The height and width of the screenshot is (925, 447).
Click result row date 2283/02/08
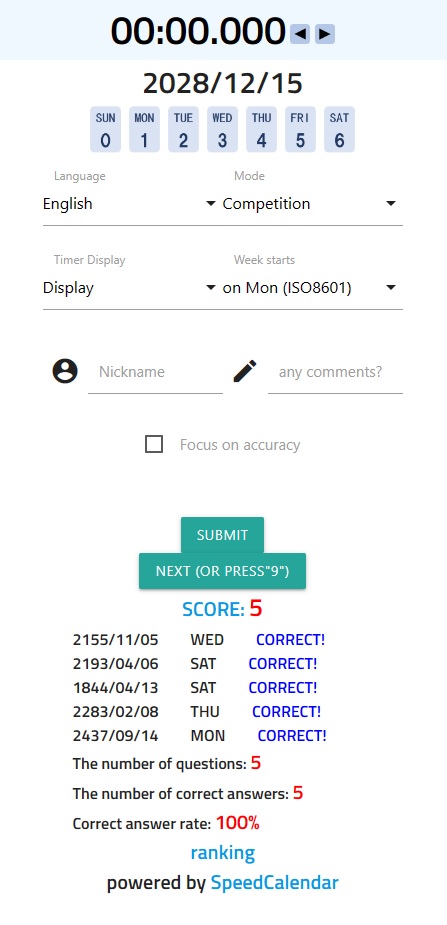coord(116,712)
